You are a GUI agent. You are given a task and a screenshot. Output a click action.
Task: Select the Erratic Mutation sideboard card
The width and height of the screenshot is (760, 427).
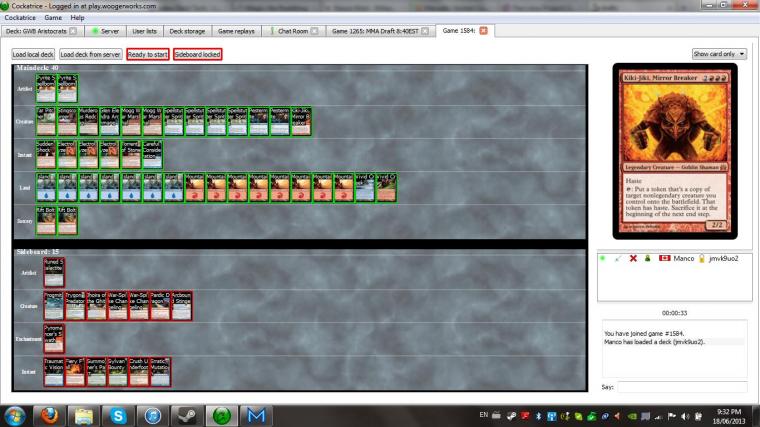(x=160, y=372)
